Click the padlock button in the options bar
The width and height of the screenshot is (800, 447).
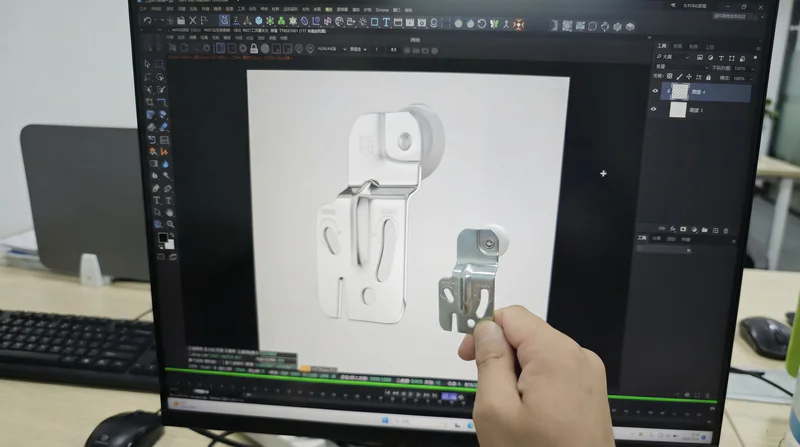point(254,49)
